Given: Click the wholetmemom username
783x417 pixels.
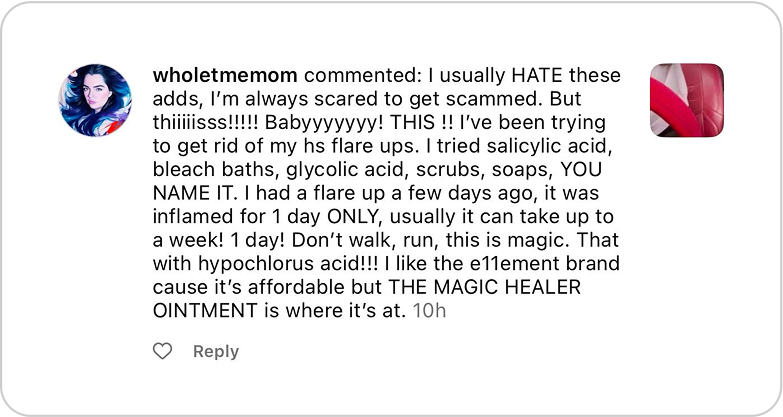Looking at the screenshot, I should (225, 76).
